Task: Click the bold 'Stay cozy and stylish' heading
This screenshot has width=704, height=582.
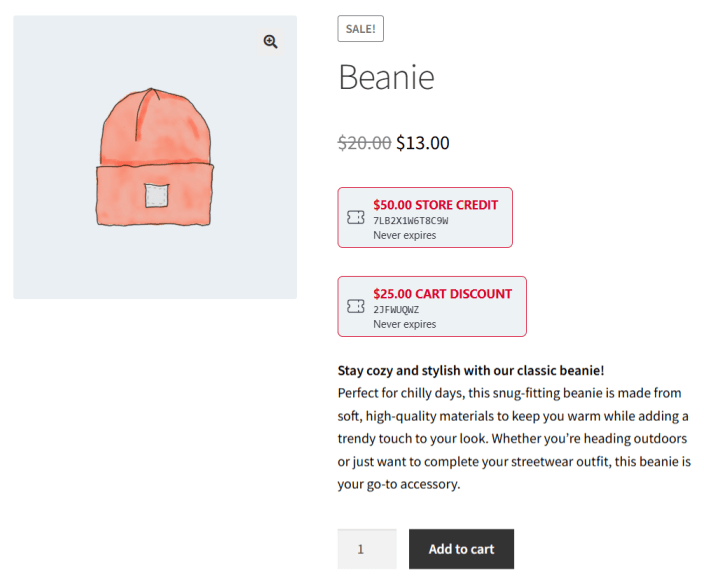Action: pyautogui.click(x=471, y=370)
